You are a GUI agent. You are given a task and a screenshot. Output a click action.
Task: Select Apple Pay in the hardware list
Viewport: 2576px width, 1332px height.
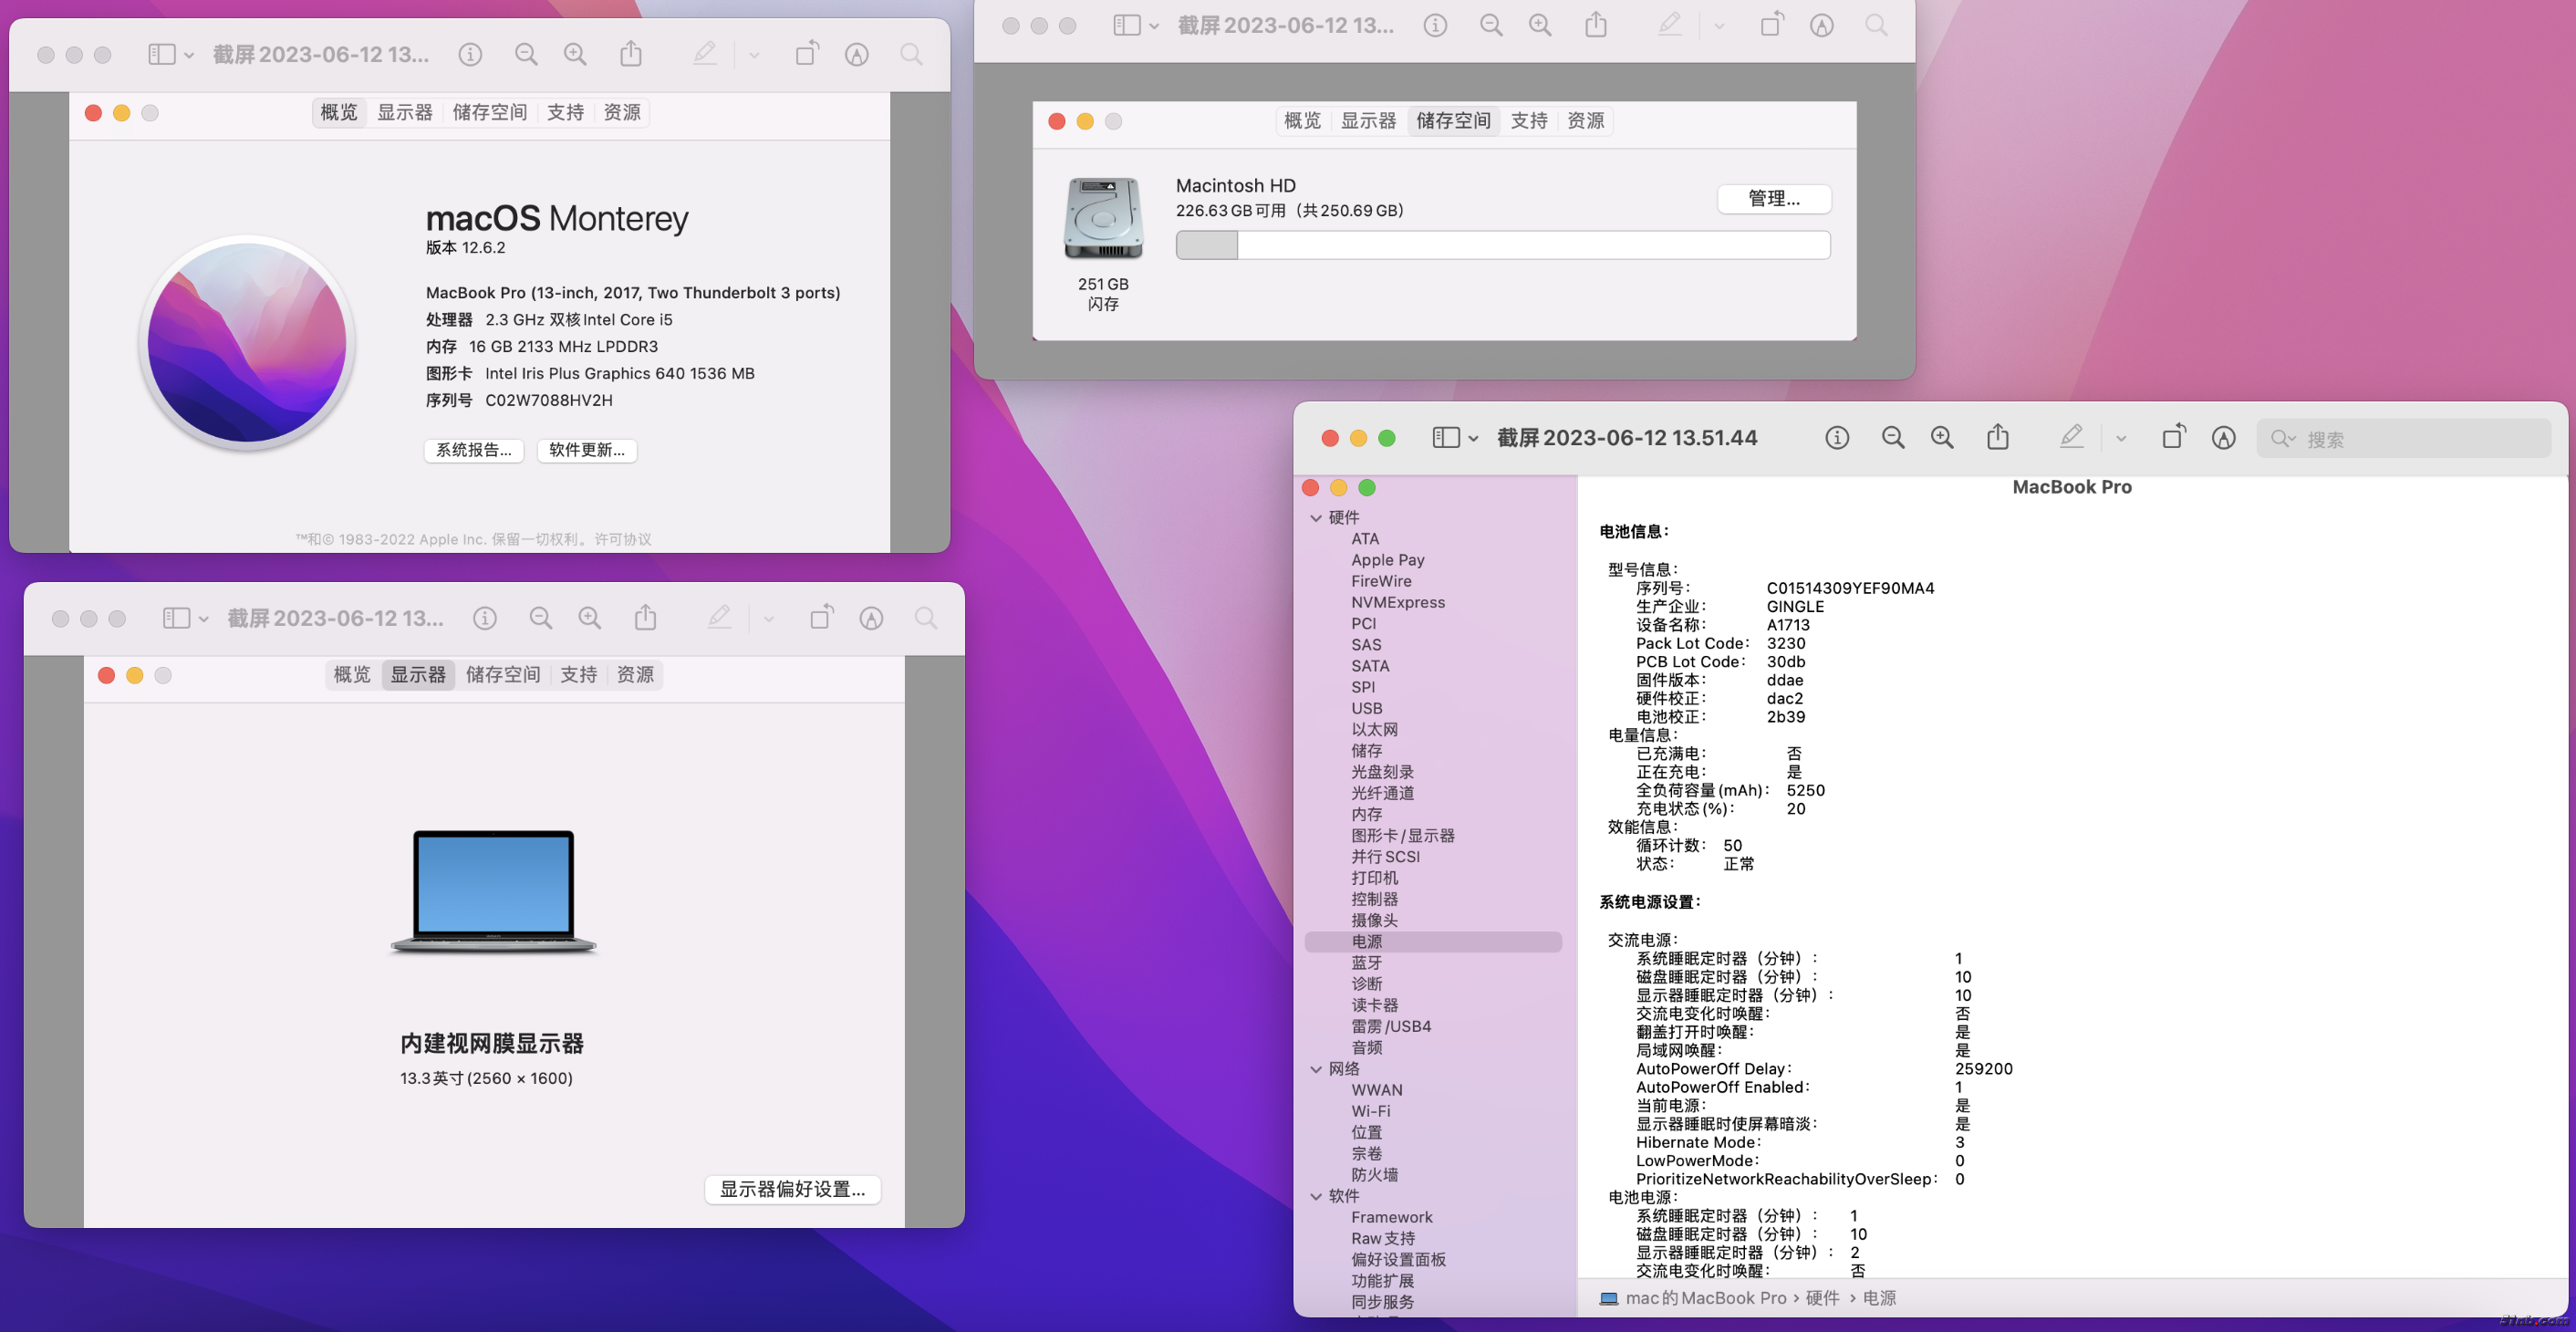pyautogui.click(x=1388, y=560)
